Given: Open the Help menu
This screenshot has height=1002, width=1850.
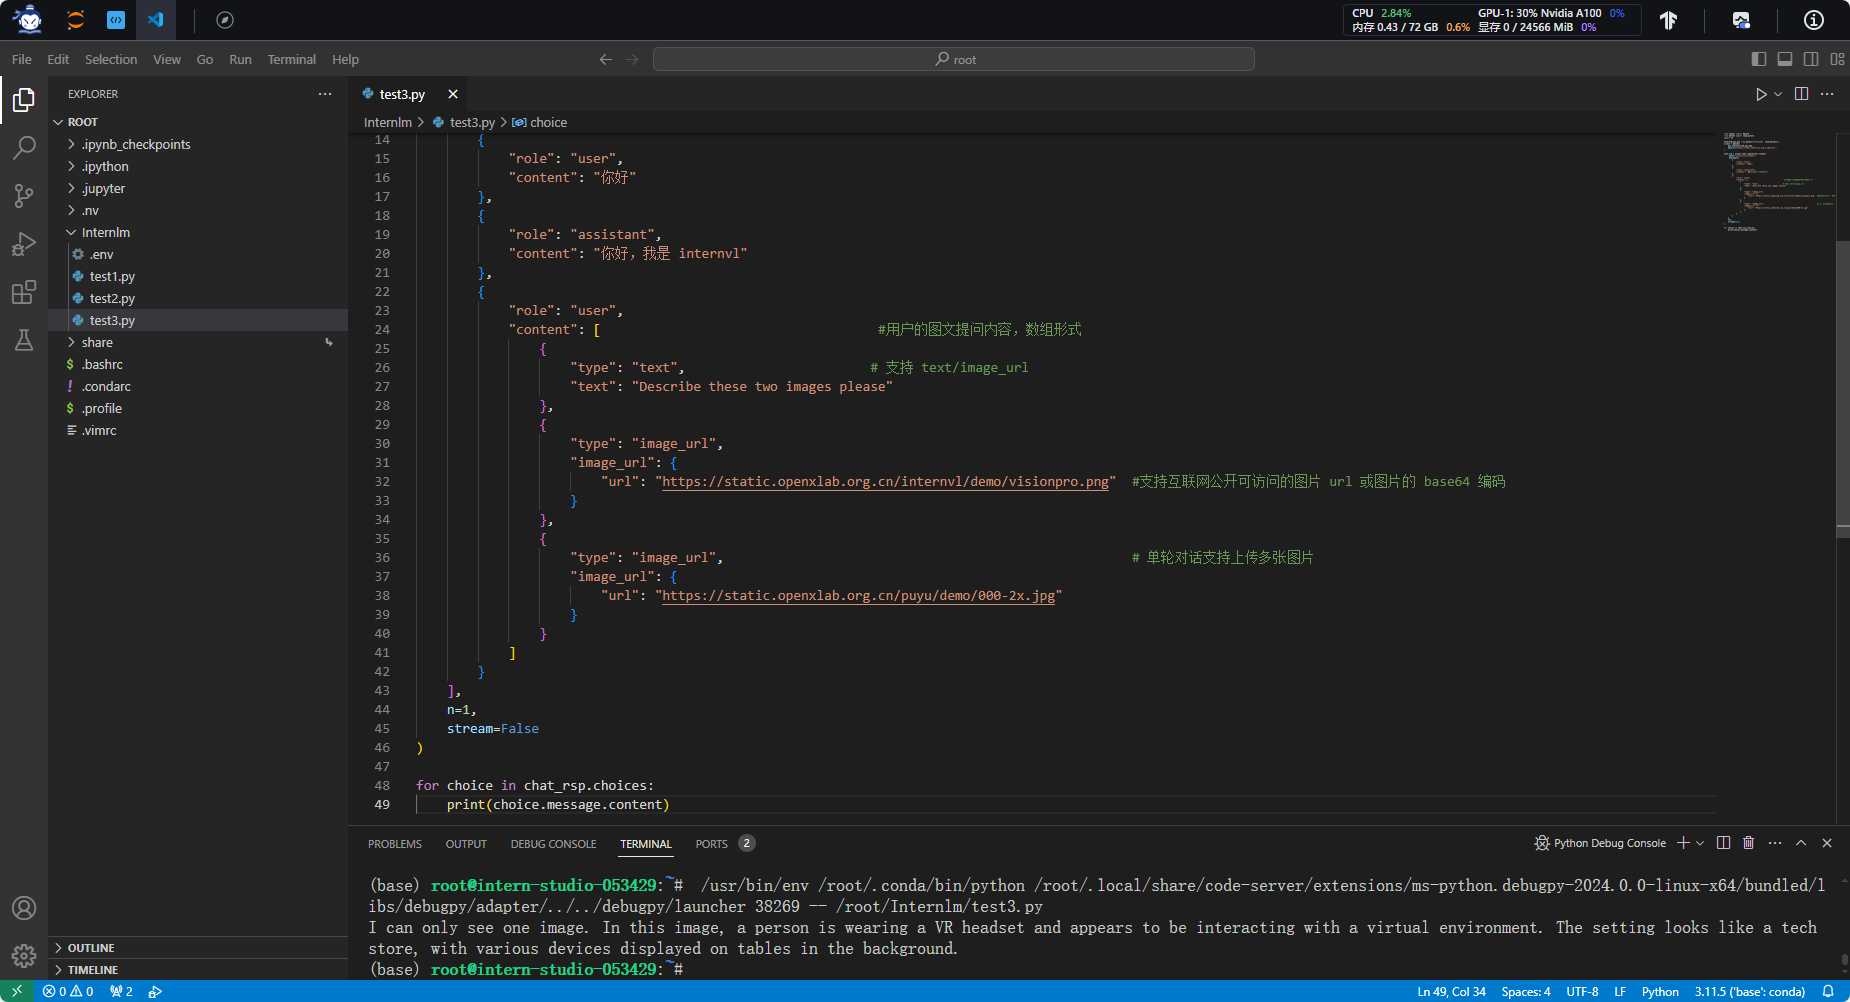Looking at the screenshot, I should (x=345, y=60).
